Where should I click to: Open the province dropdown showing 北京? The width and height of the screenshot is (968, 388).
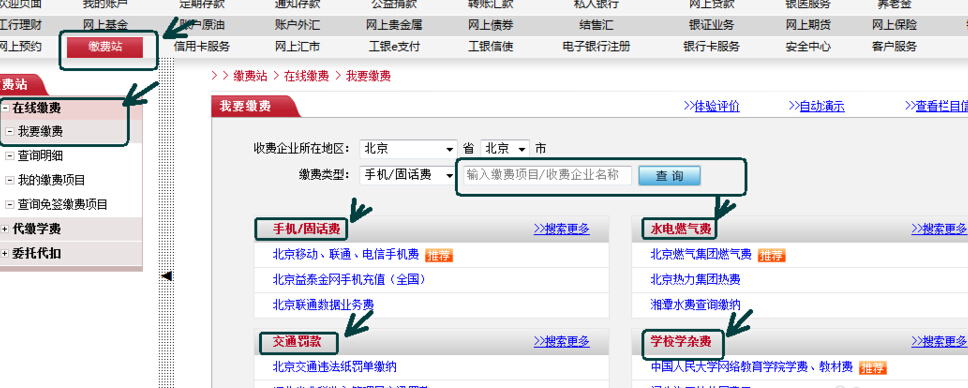(408, 149)
